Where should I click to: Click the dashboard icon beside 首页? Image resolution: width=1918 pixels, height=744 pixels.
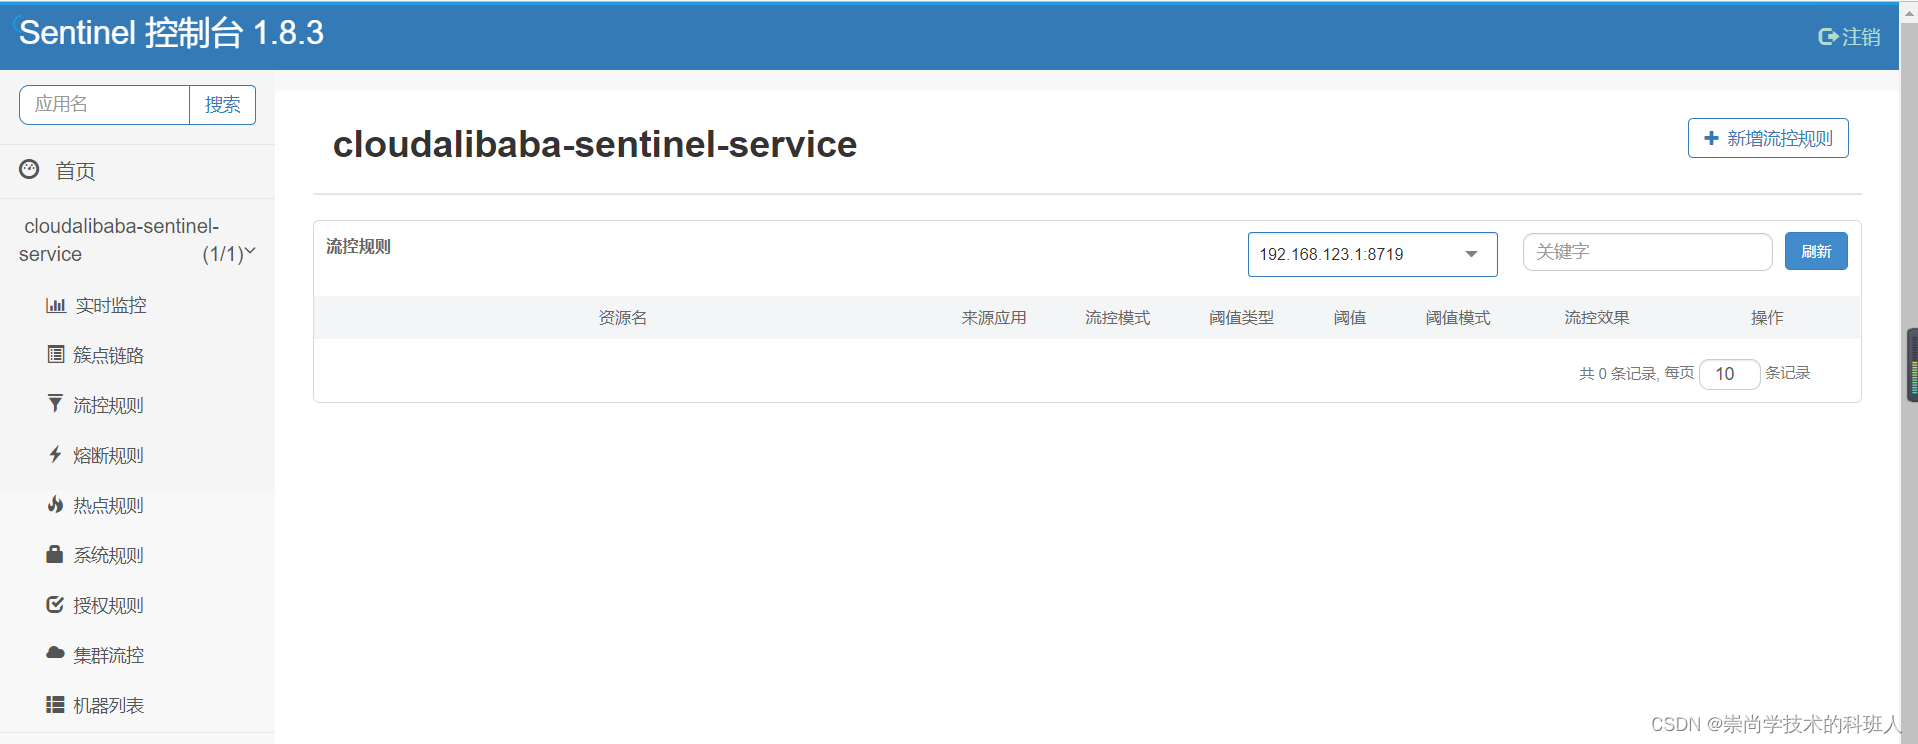[x=29, y=169]
